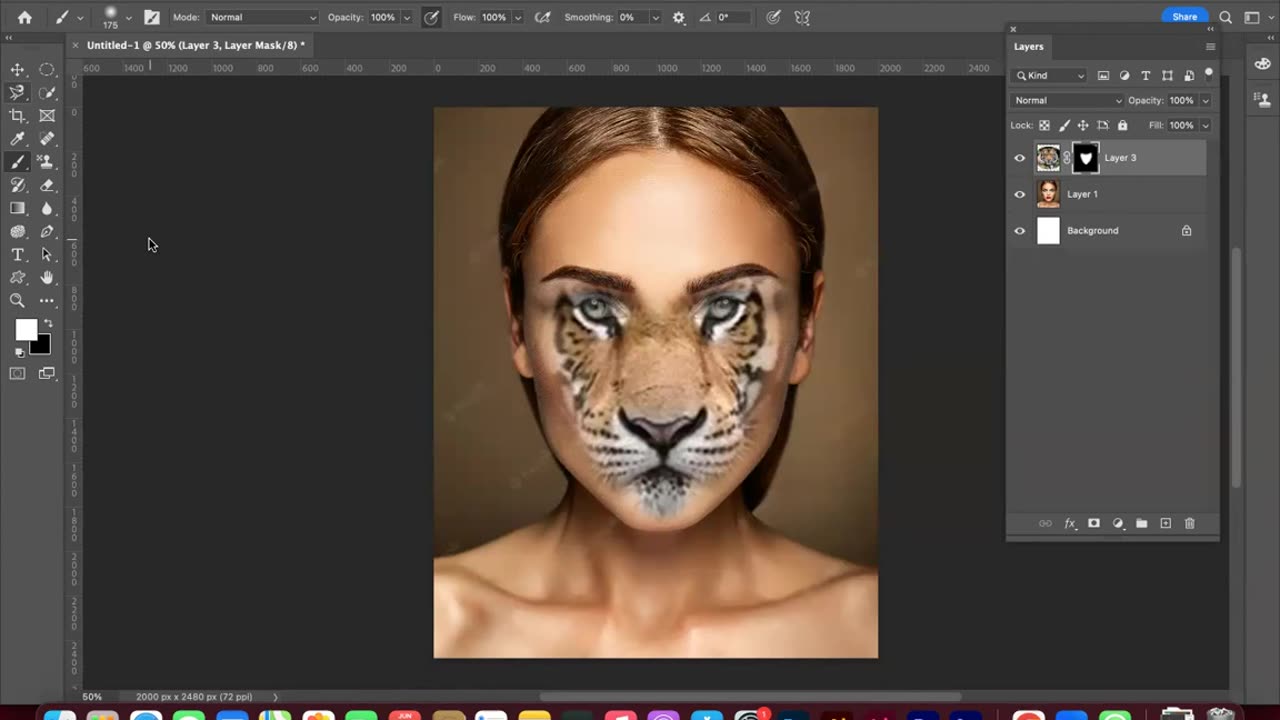Open smoothing options gear icon

pos(679,17)
